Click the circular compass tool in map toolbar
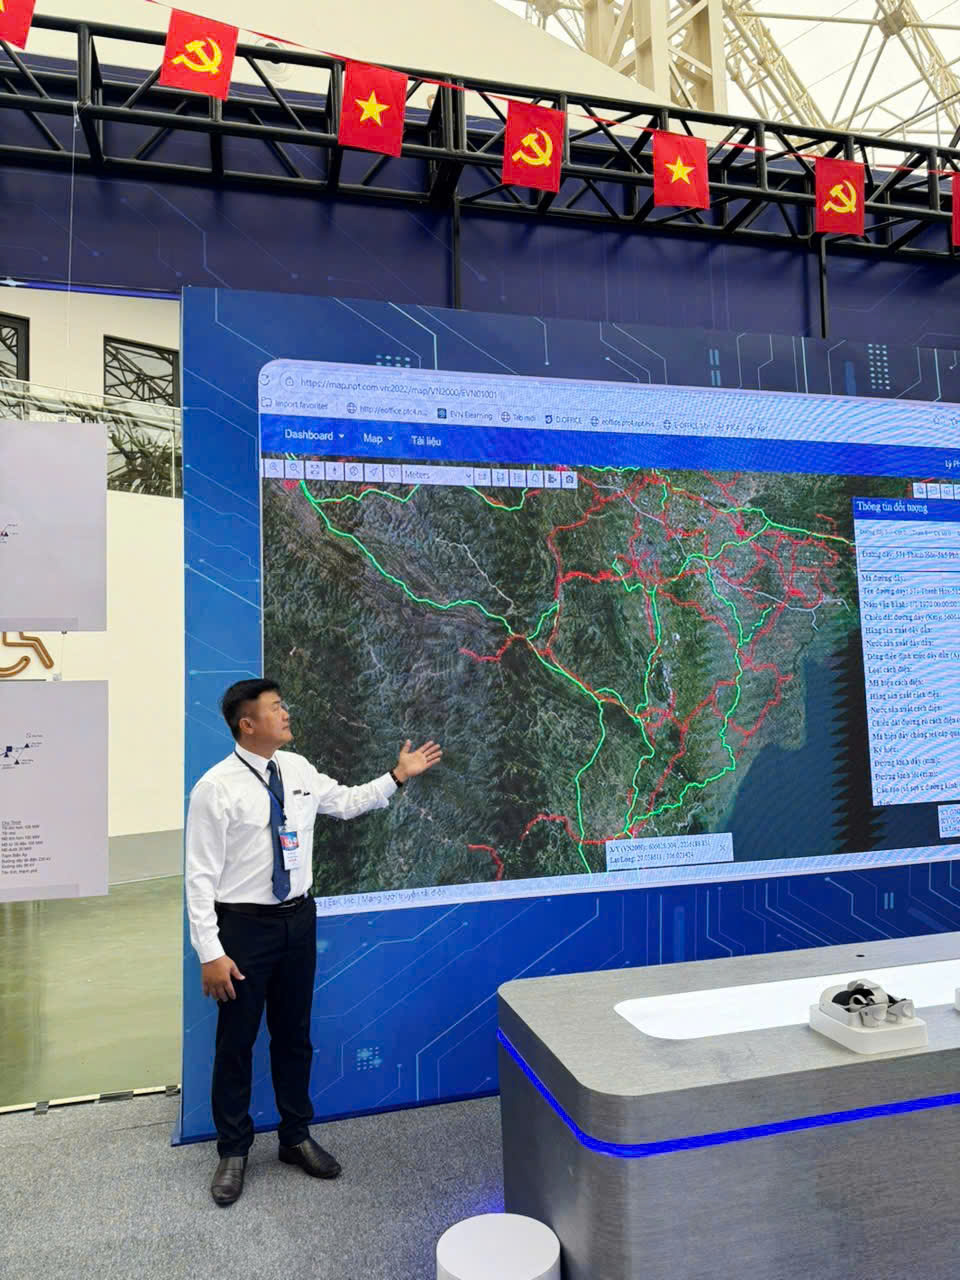Viewport: 960px width, 1280px height. tap(353, 470)
